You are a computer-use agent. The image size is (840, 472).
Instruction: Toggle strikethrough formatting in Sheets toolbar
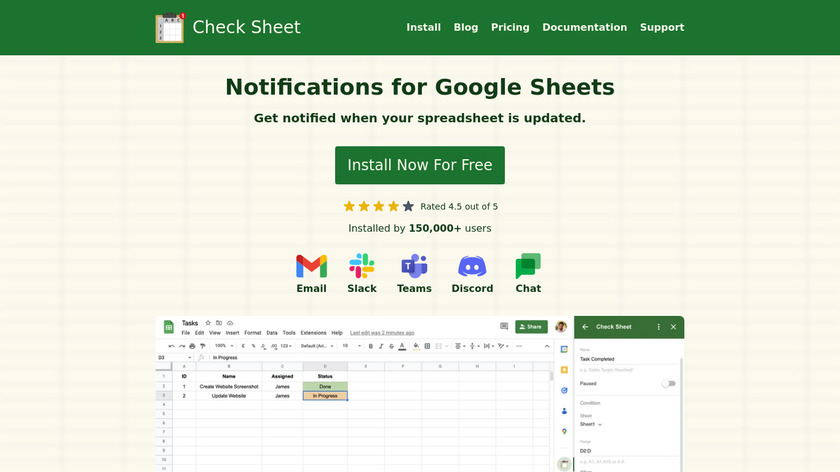click(392, 346)
